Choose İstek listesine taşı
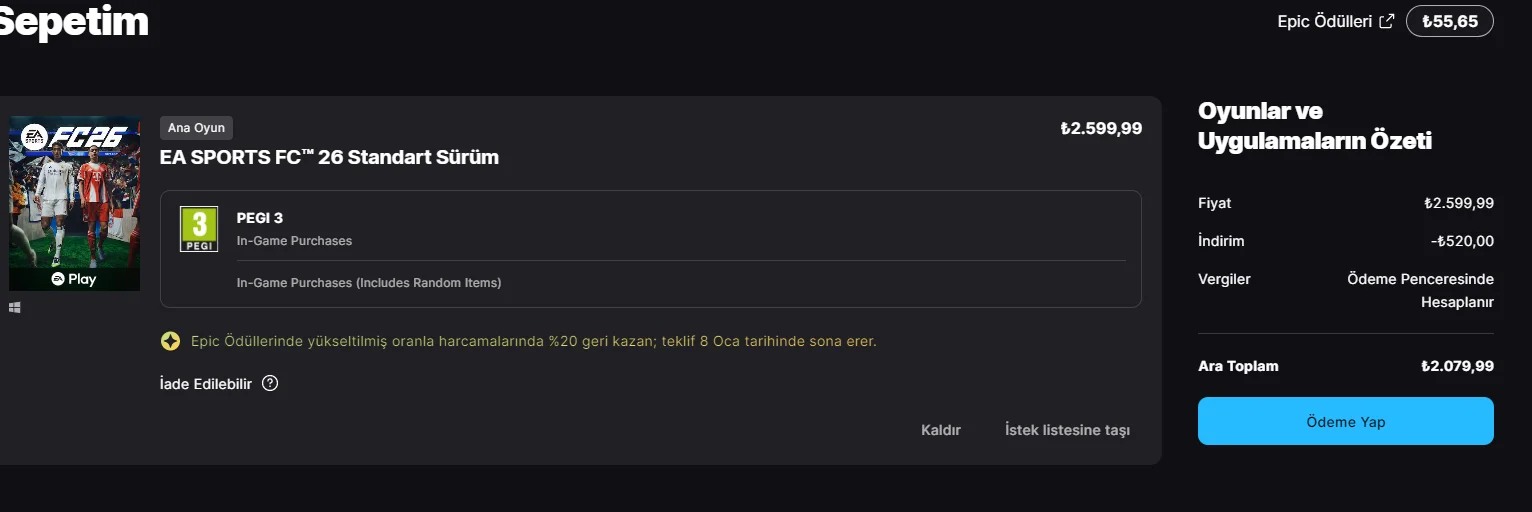The width and height of the screenshot is (1532, 512). tap(1067, 430)
